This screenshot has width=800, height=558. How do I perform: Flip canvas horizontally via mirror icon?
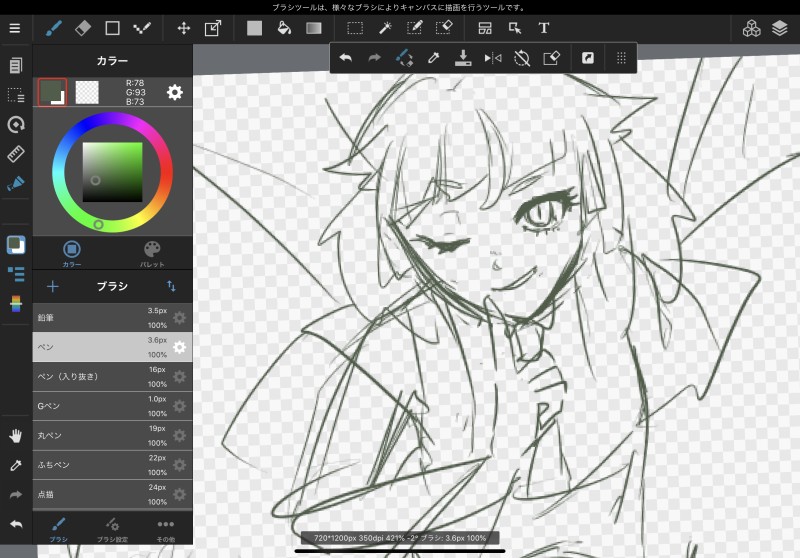pyautogui.click(x=492, y=58)
